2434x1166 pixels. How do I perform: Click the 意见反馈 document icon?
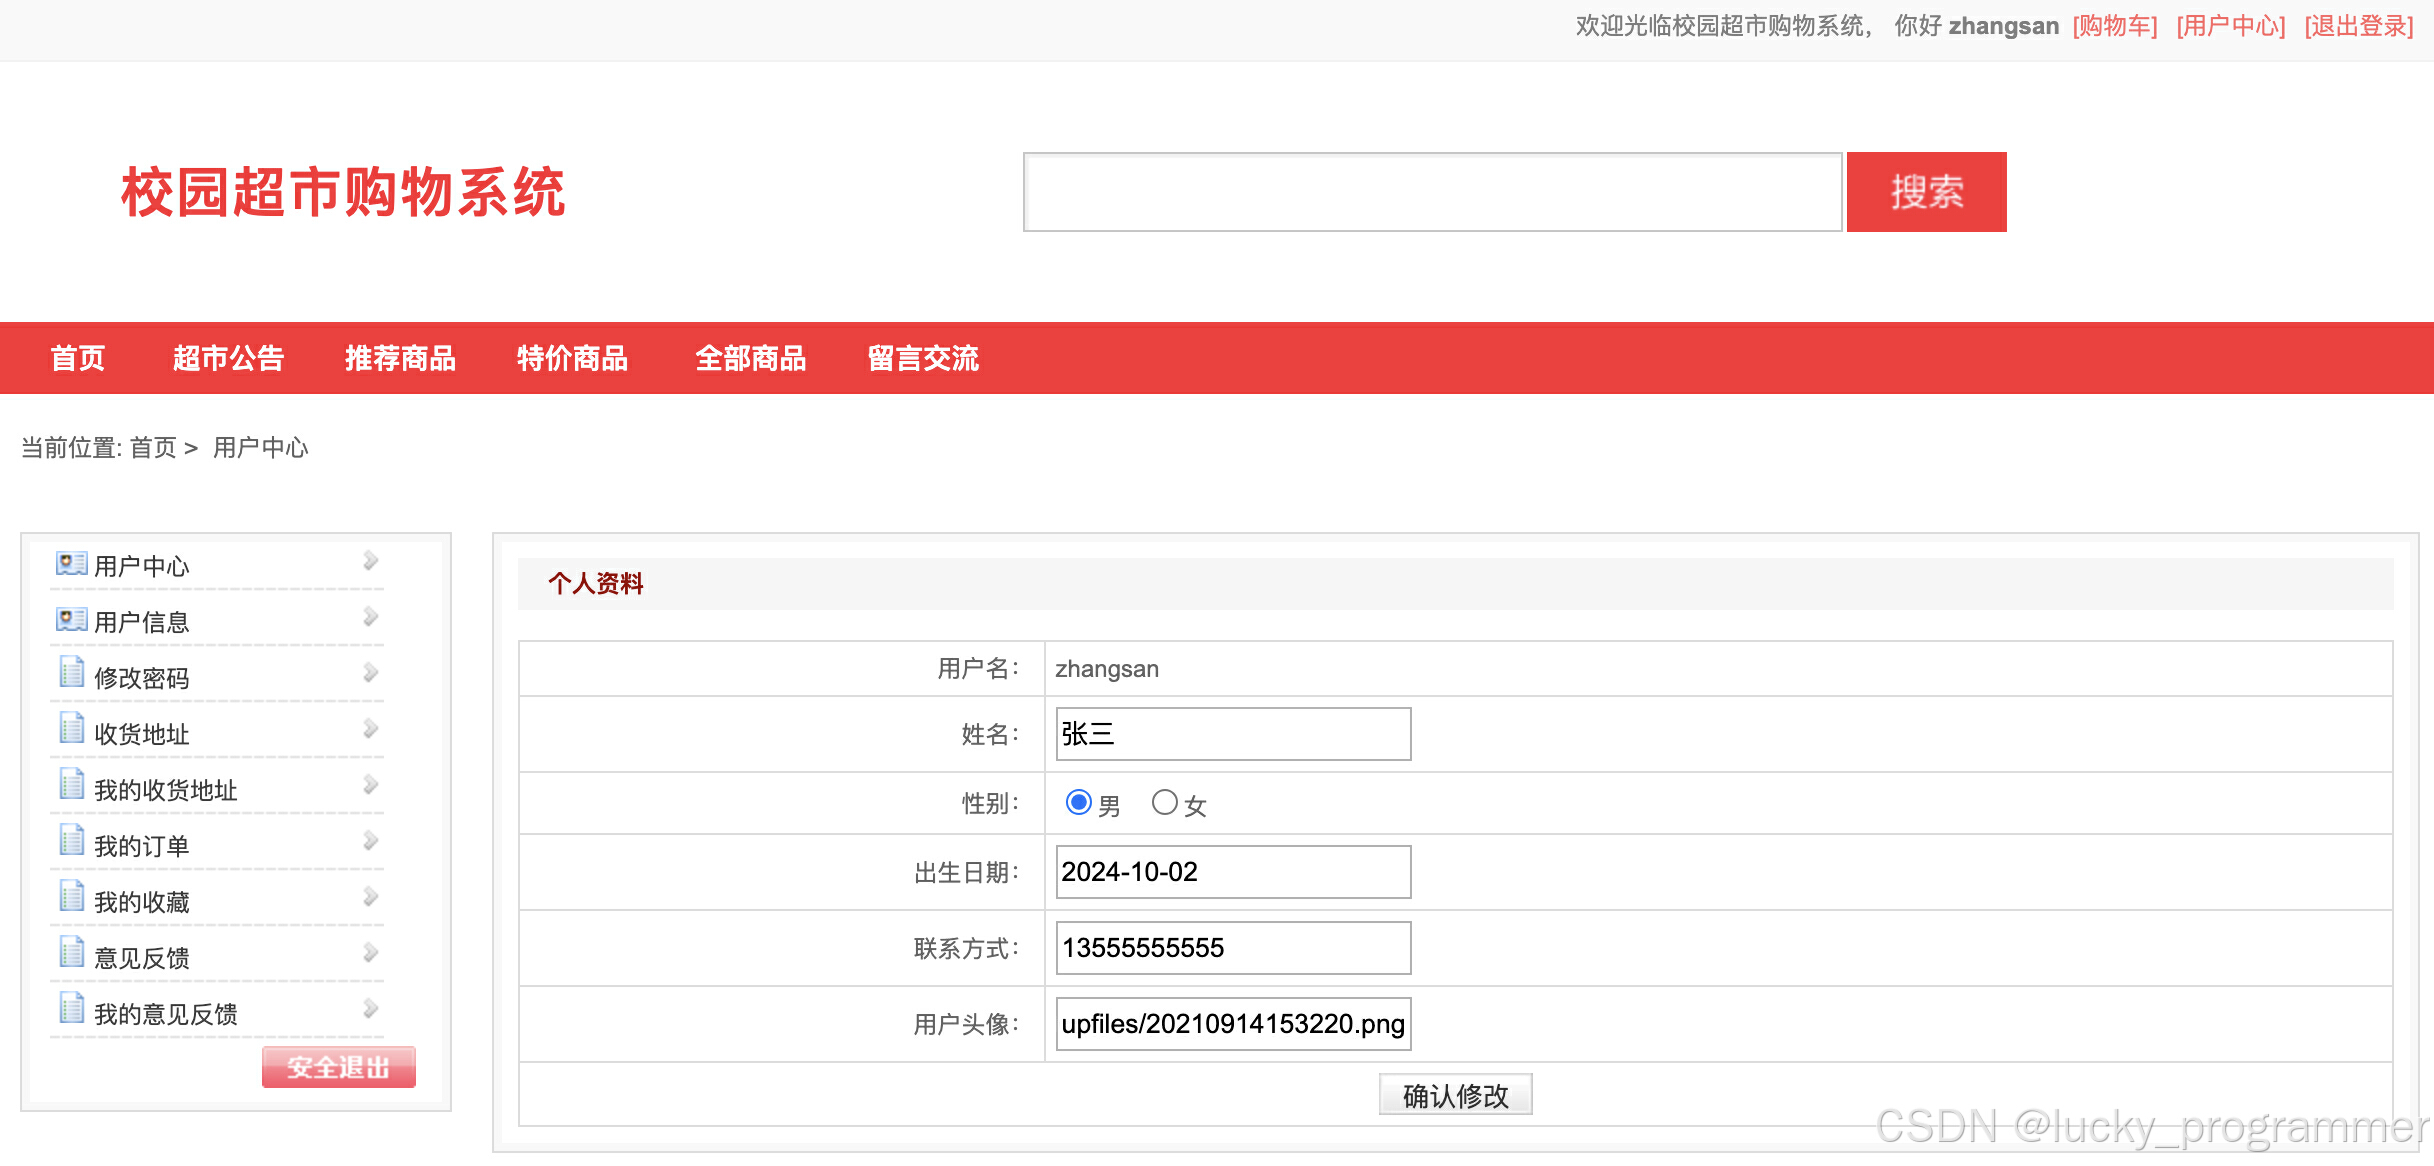71,953
